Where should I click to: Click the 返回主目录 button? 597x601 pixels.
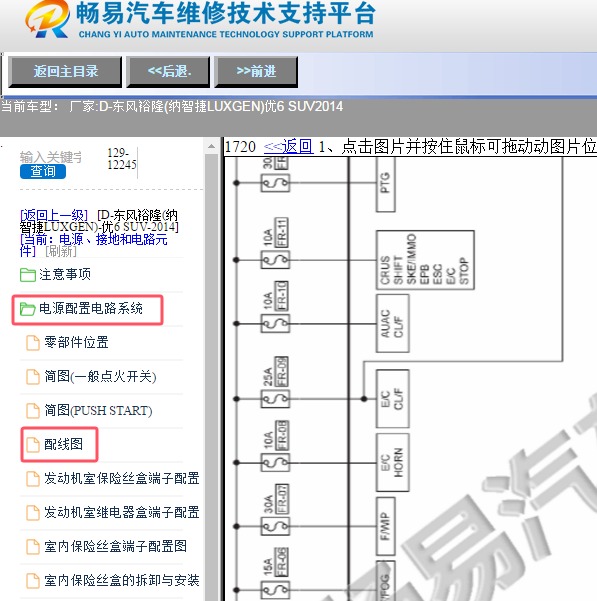[65, 72]
